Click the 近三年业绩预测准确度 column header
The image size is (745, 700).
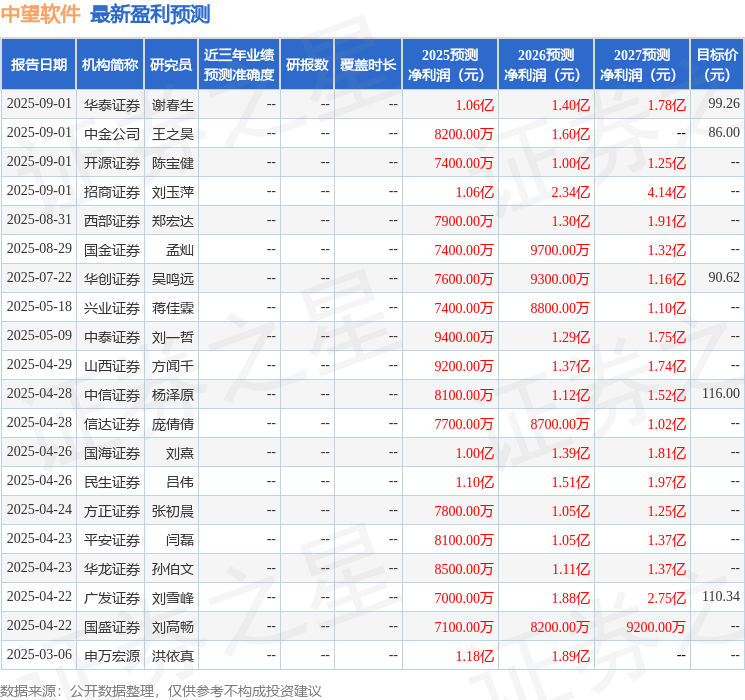pos(239,64)
